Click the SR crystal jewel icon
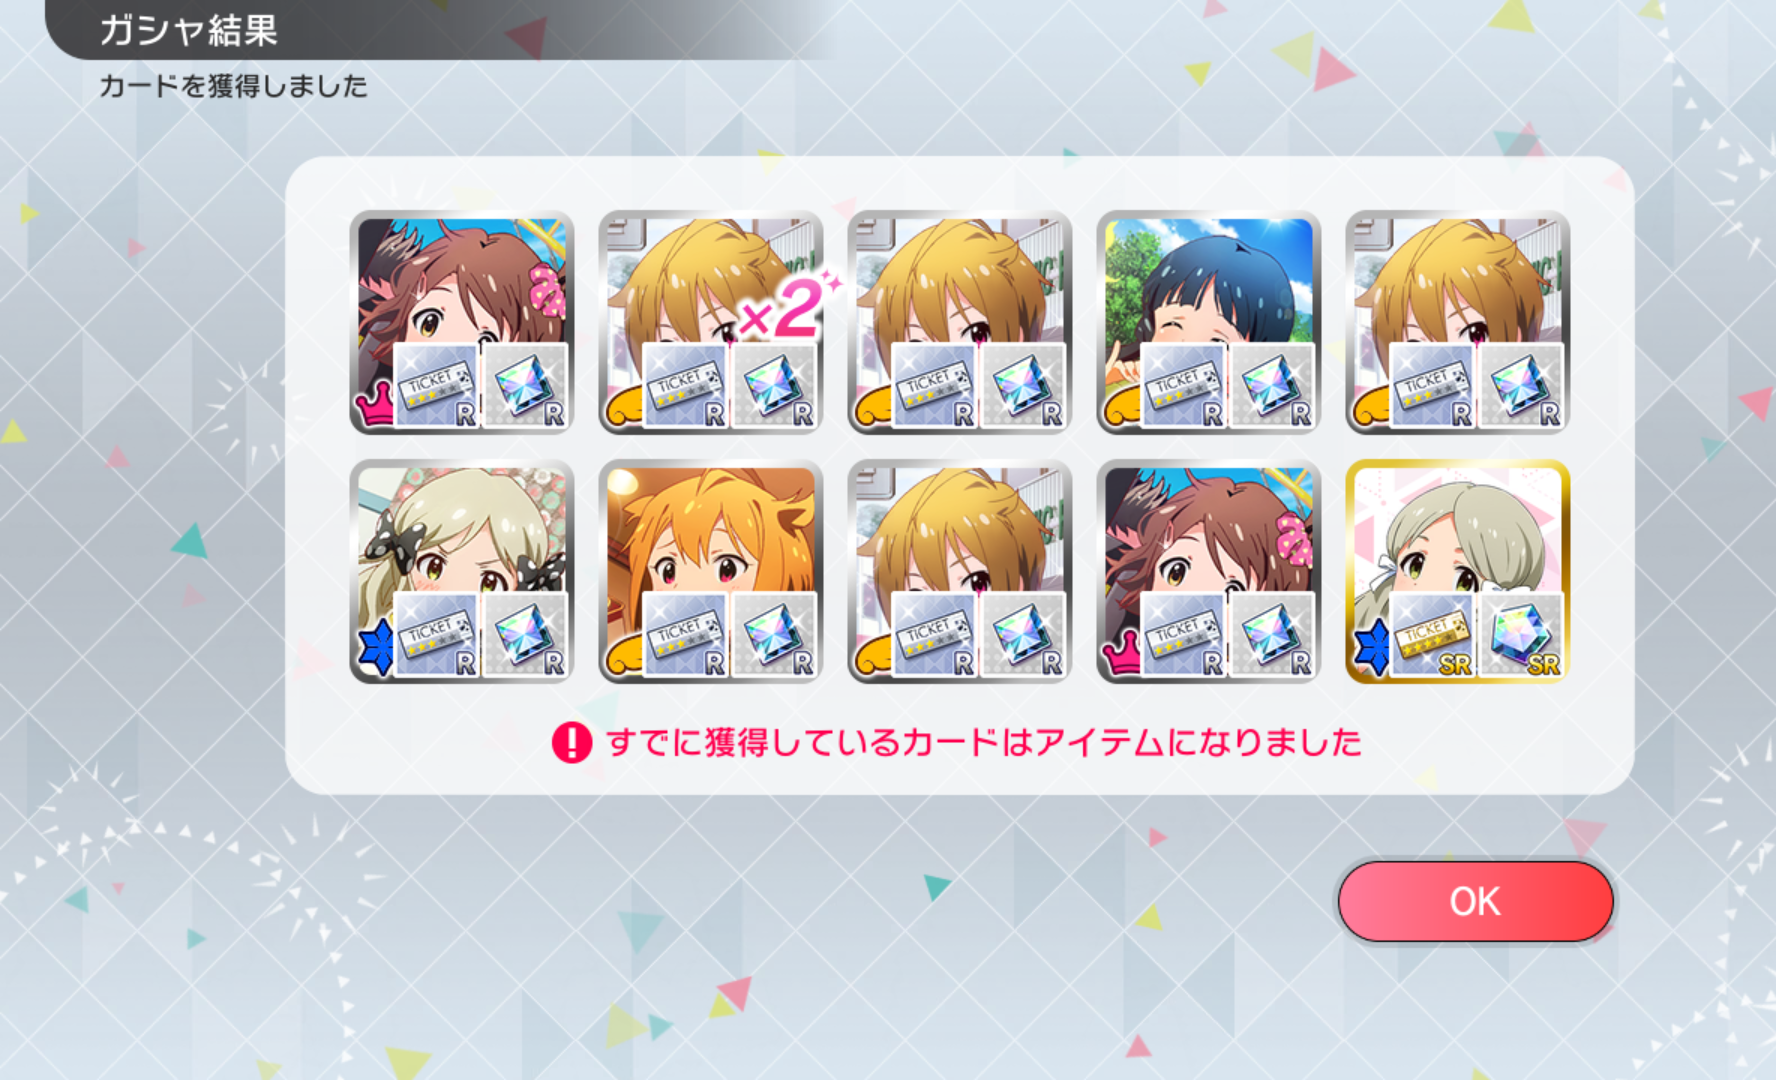This screenshot has height=1080, width=1776. (x=1521, y=635)
